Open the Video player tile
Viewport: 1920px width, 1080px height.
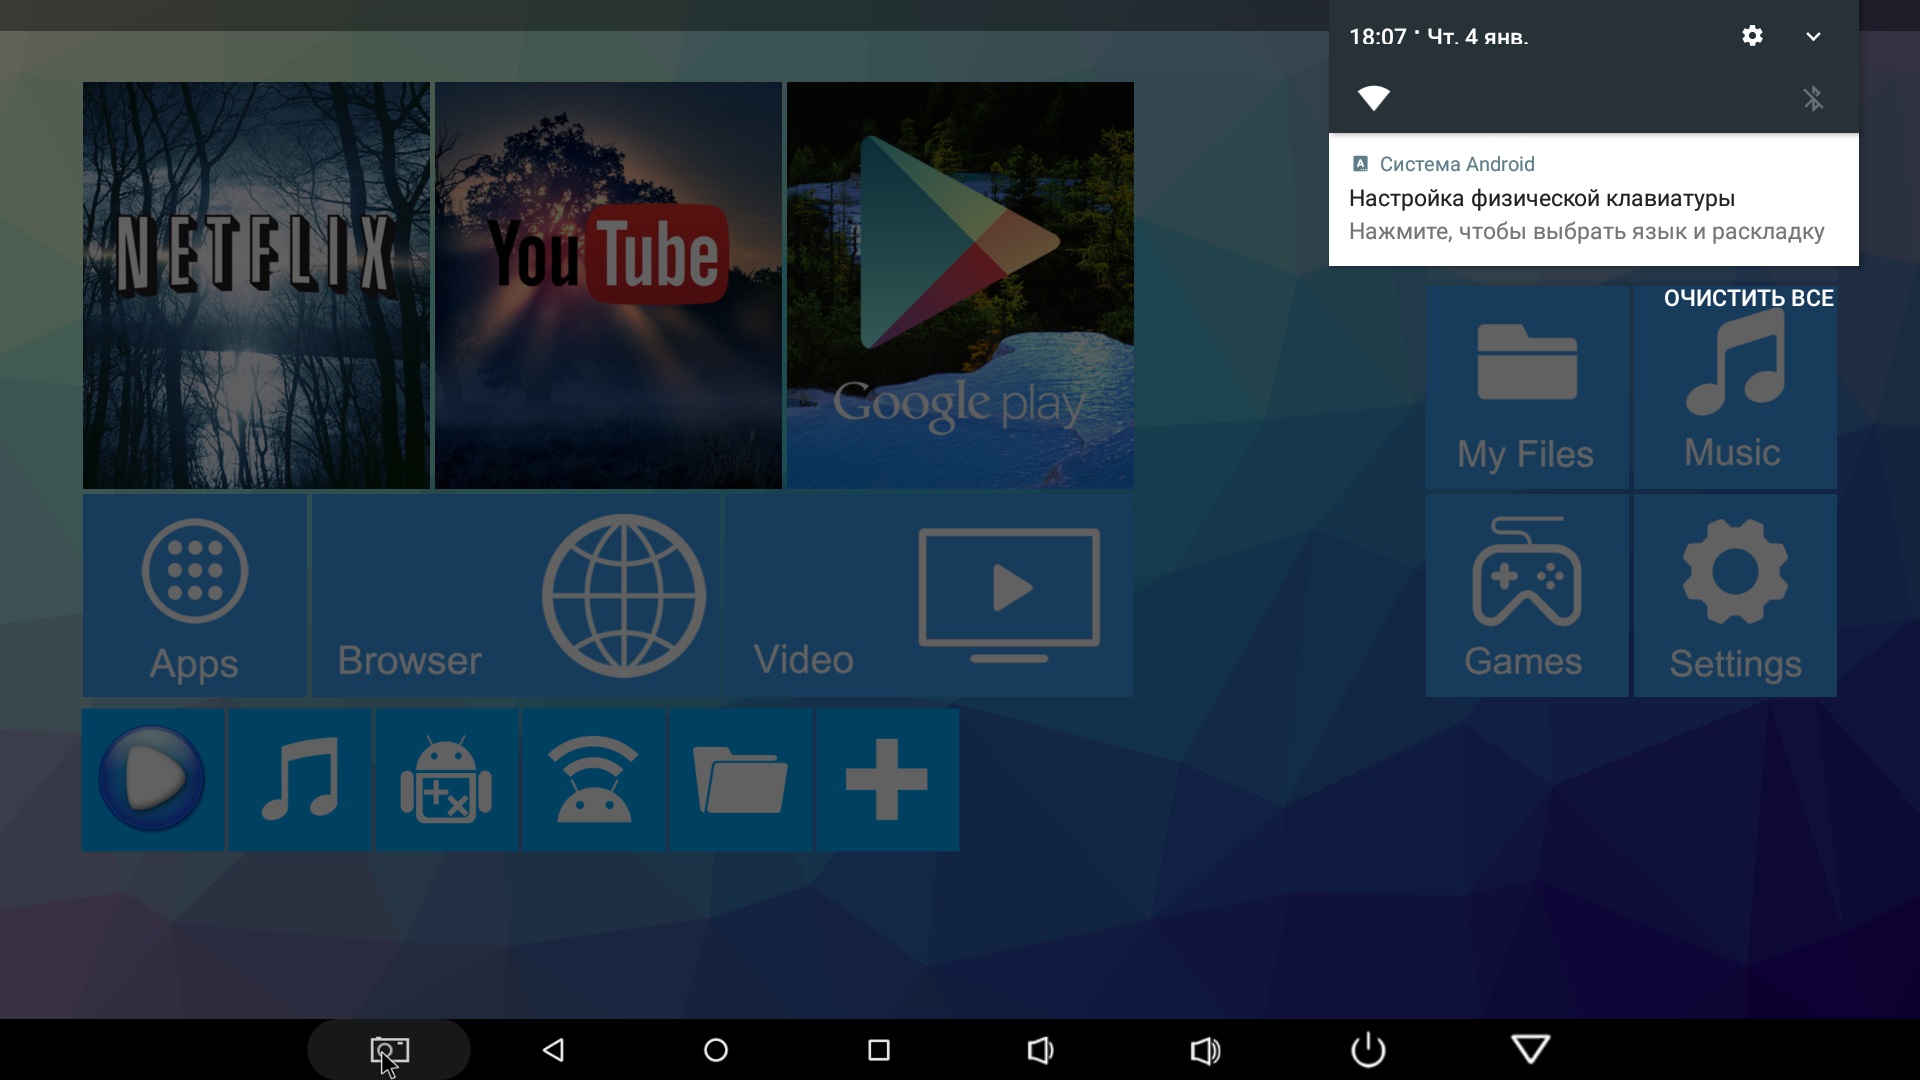[929, 595]
